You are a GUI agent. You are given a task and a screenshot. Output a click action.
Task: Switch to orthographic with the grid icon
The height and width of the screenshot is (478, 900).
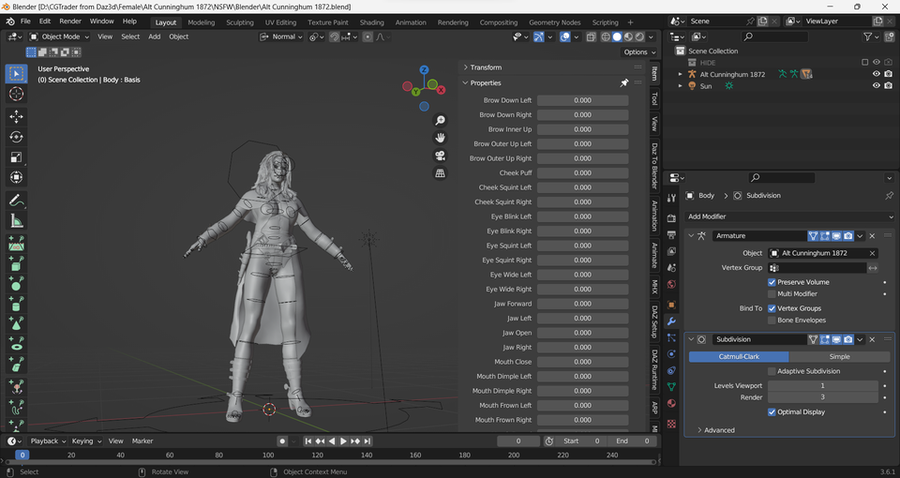[440, 173]
